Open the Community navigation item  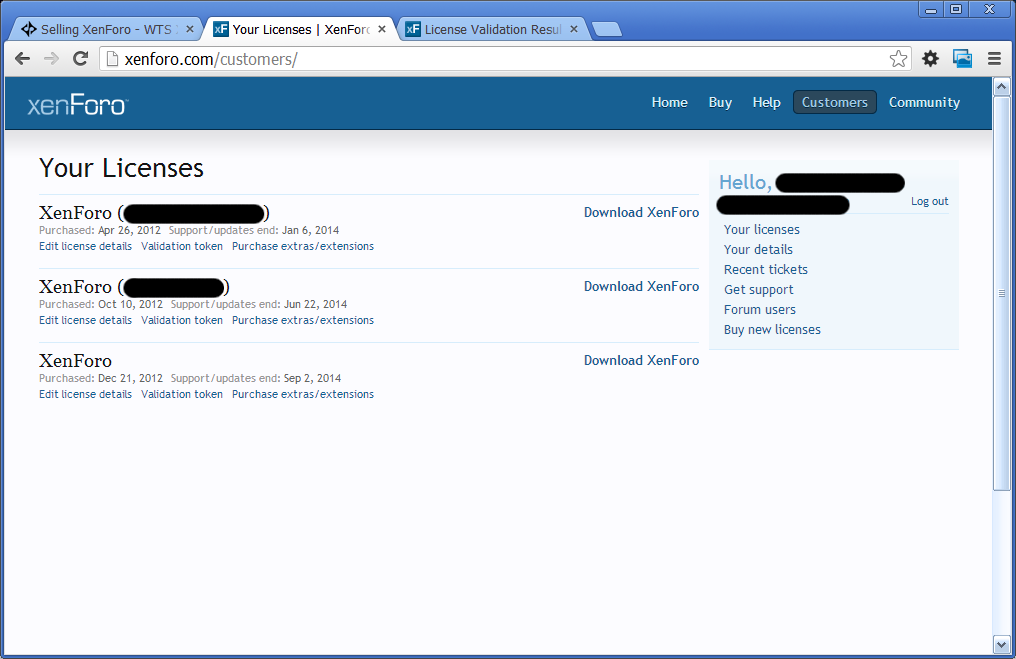(924, 102)
